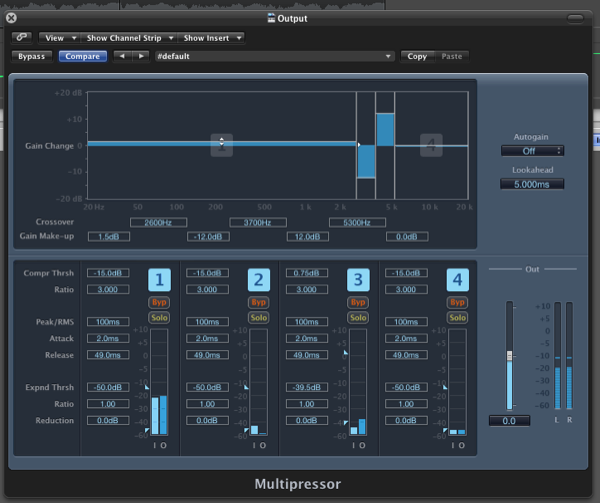
Task: Click the 3700Hz crossover field
Action: point(258,222)
